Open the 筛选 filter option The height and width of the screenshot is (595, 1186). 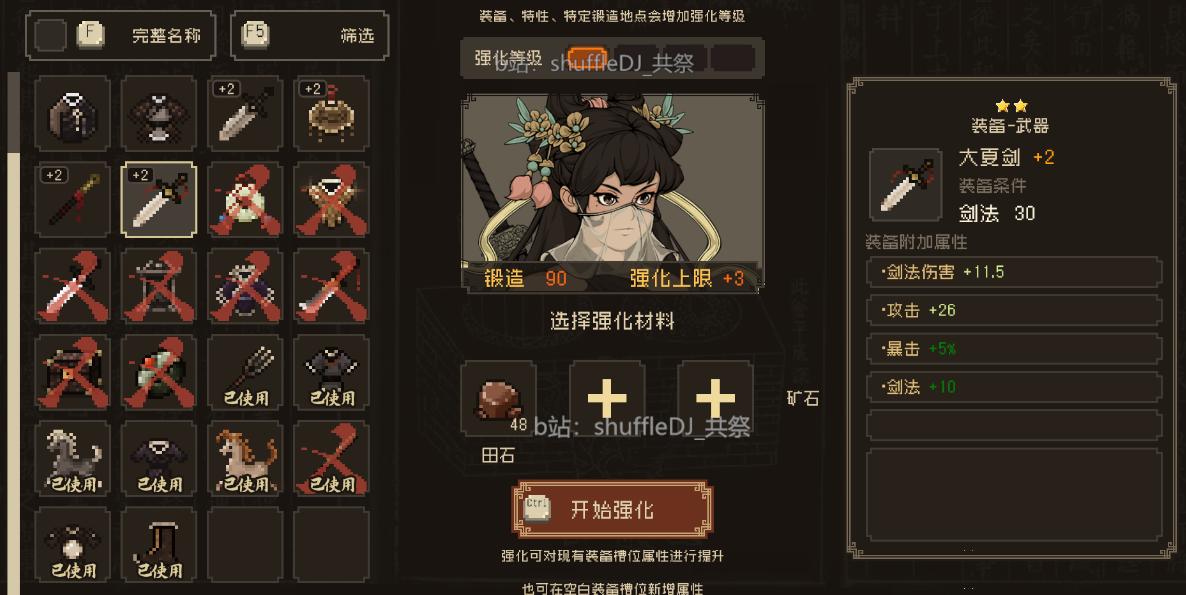[x=309, y=36]
